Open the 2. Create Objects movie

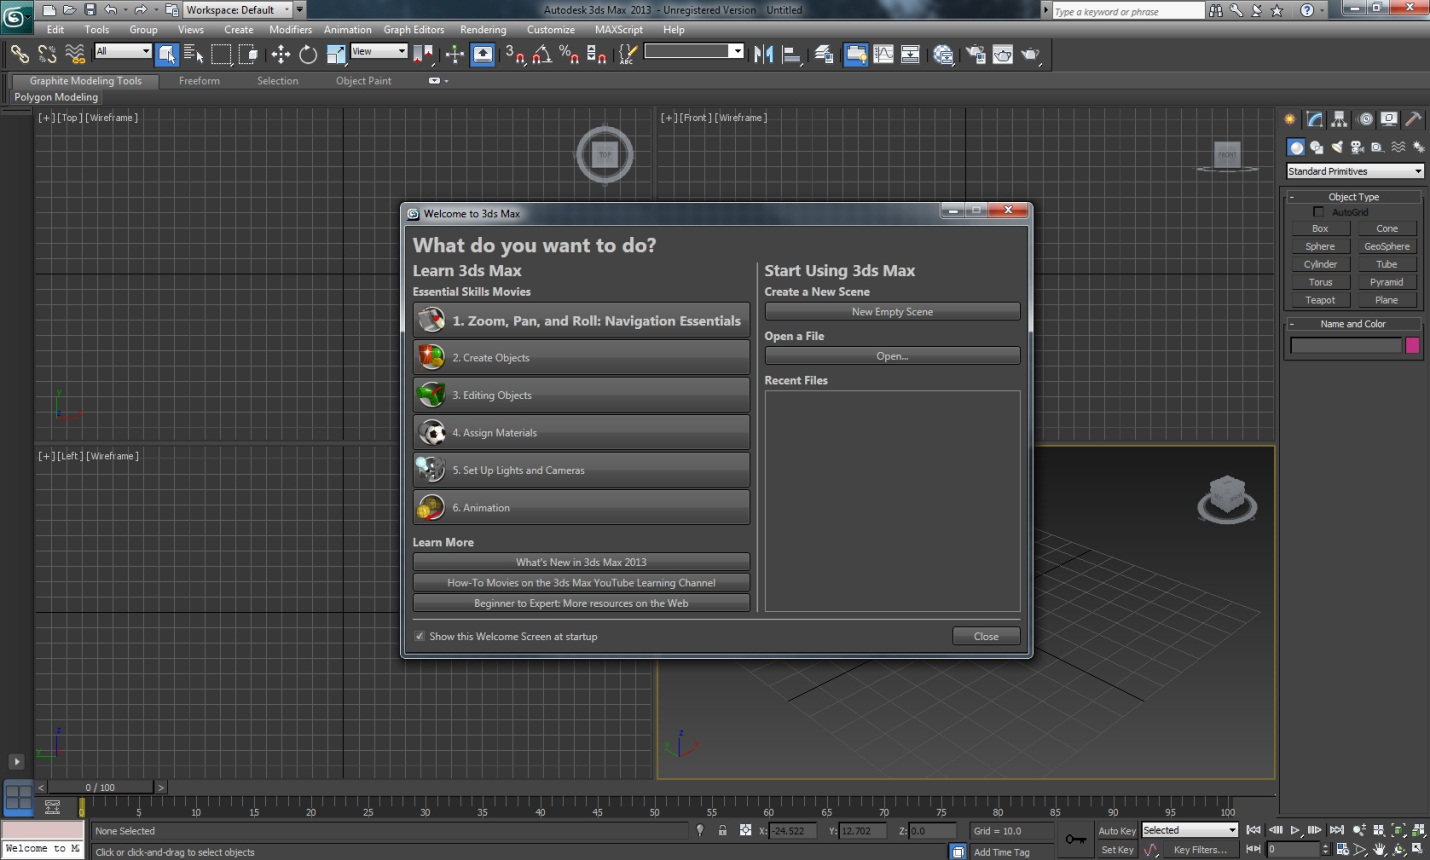pyautogui.click(x=581, y=357)
